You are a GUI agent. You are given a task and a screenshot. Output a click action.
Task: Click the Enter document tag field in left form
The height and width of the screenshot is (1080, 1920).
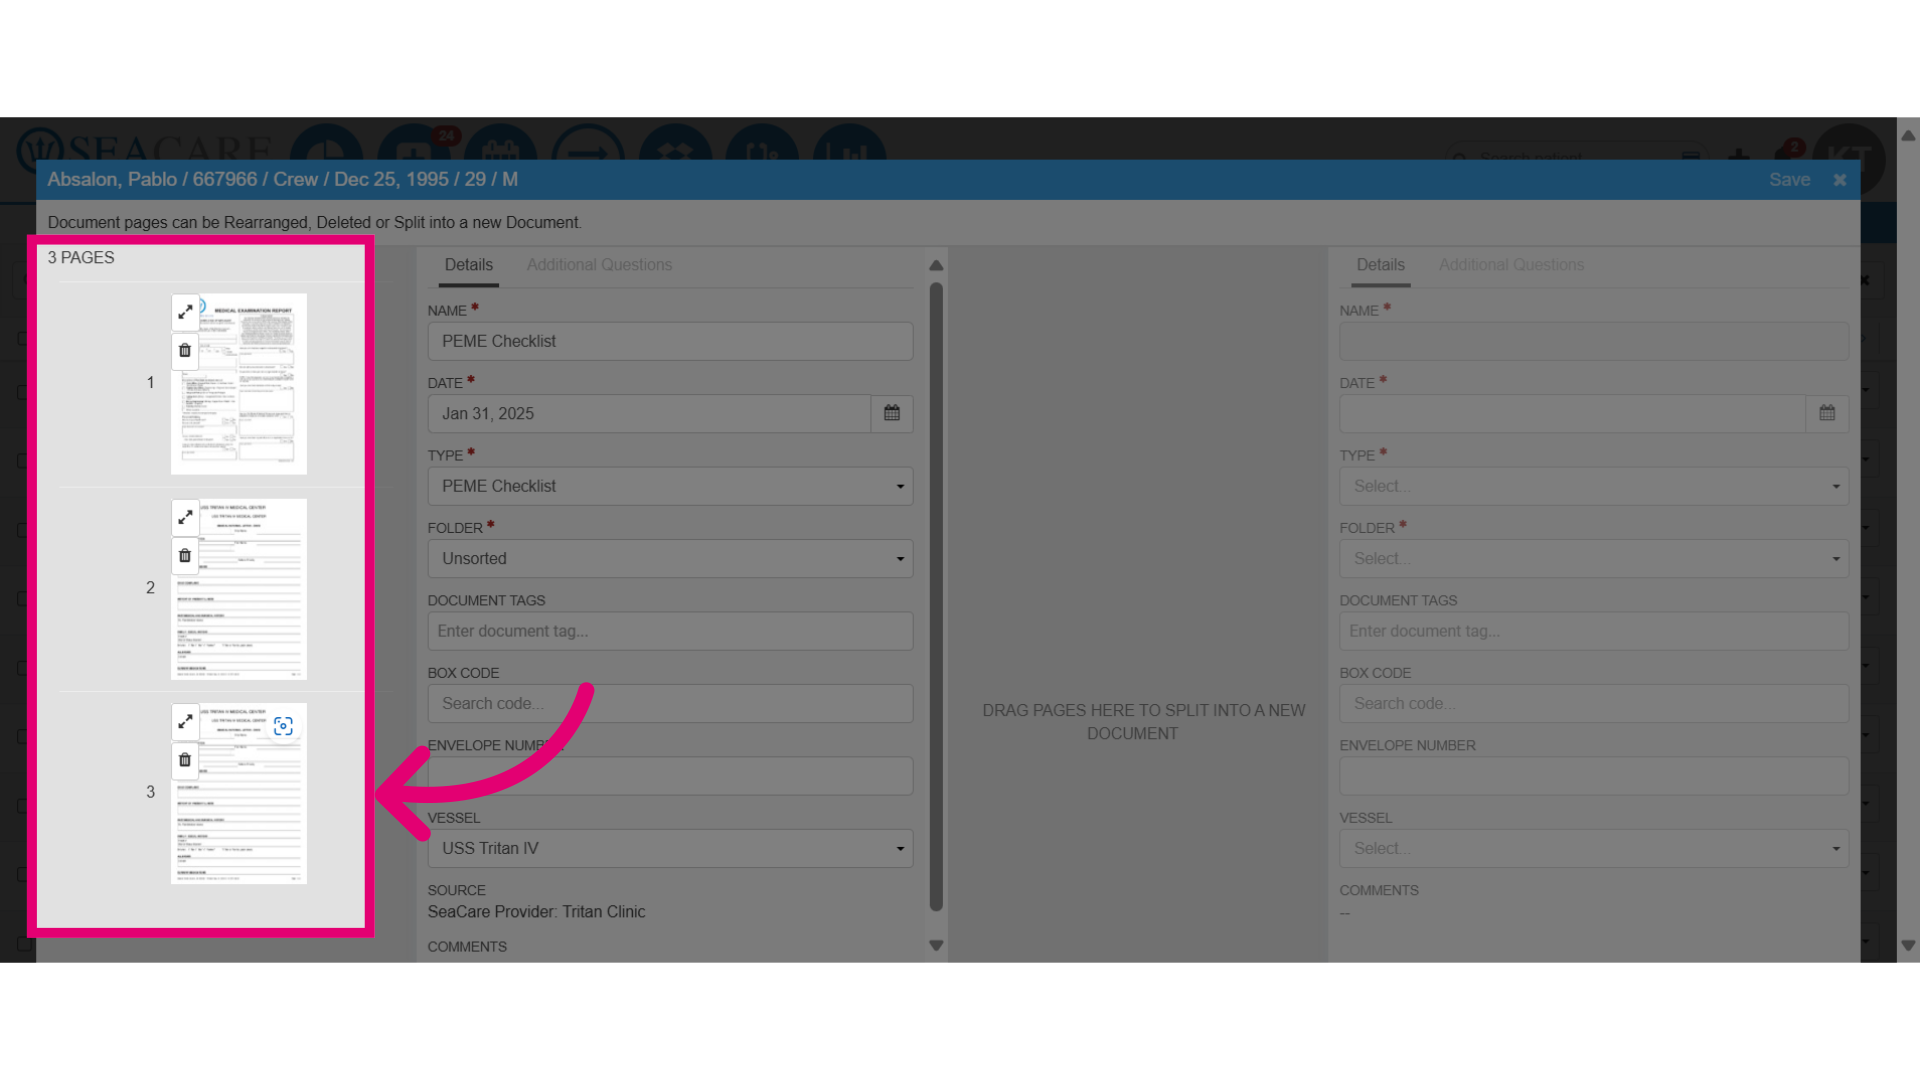pyautogui.click(x=670, y=631)
